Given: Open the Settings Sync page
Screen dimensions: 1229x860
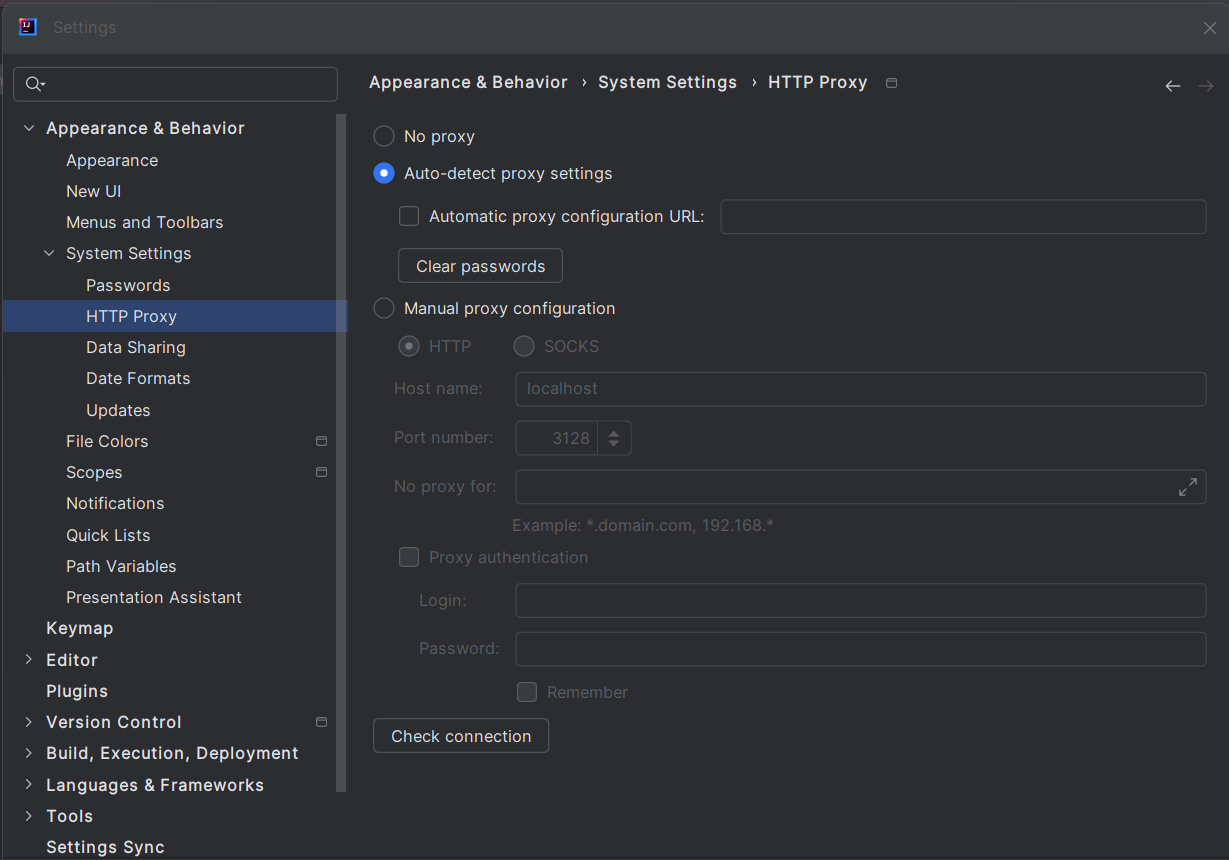Looking at the screenshot, I should (105, 847).
